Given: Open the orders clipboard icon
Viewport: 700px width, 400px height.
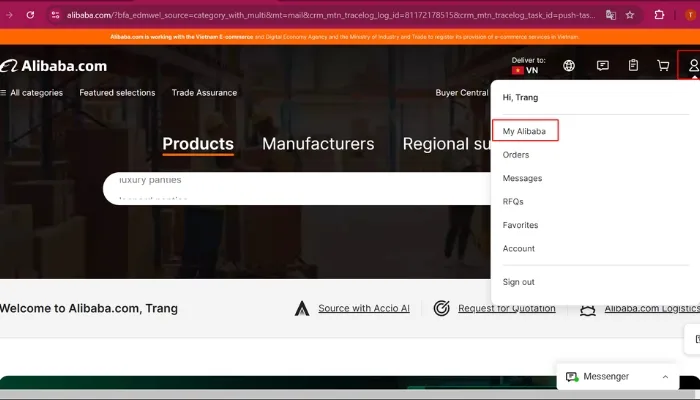Looking at the screenshot, I should [633, 66].
